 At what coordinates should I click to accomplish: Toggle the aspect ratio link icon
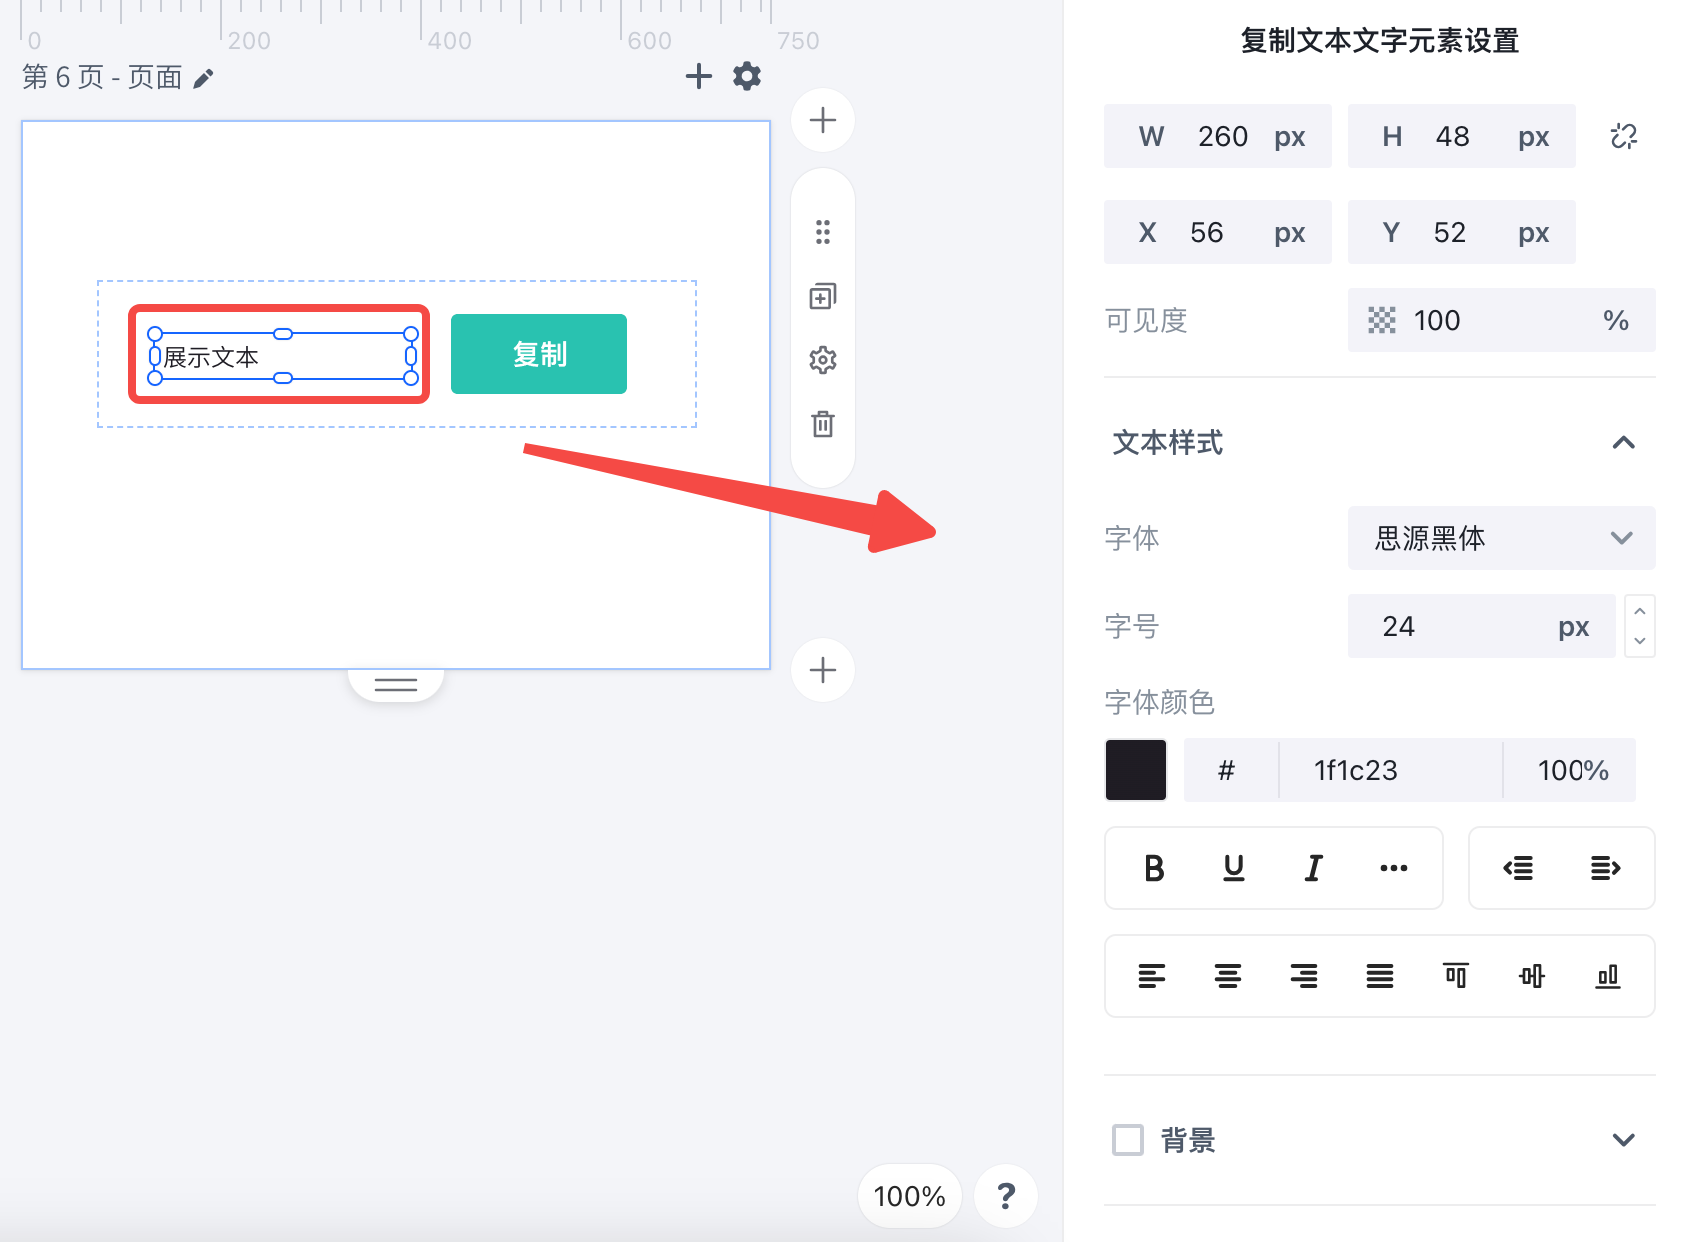[1624, 136]
